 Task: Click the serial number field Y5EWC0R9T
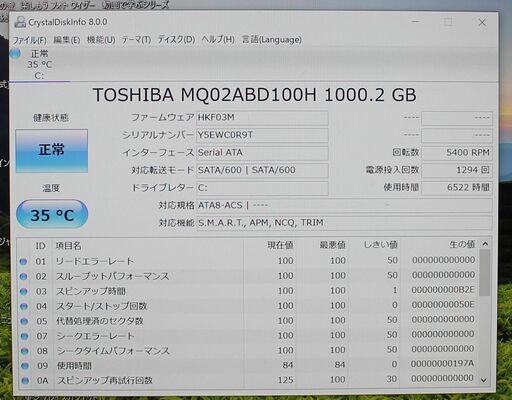(x=262, y=135)
